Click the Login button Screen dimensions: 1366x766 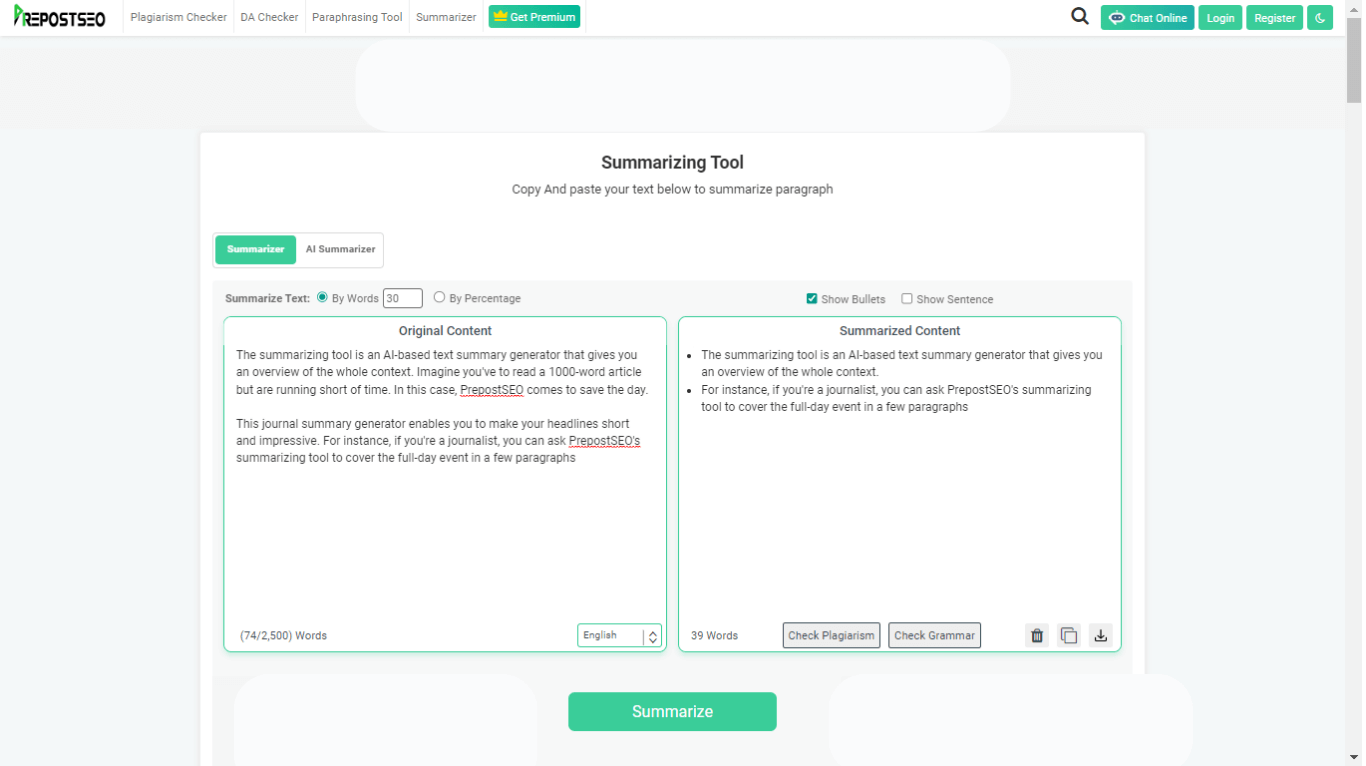[1220, 18]
